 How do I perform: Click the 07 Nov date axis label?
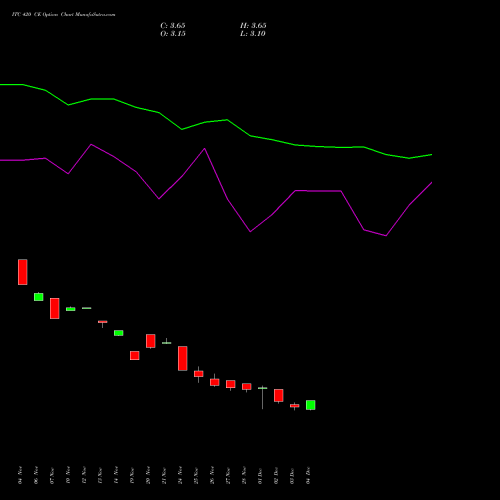(52, 475)
